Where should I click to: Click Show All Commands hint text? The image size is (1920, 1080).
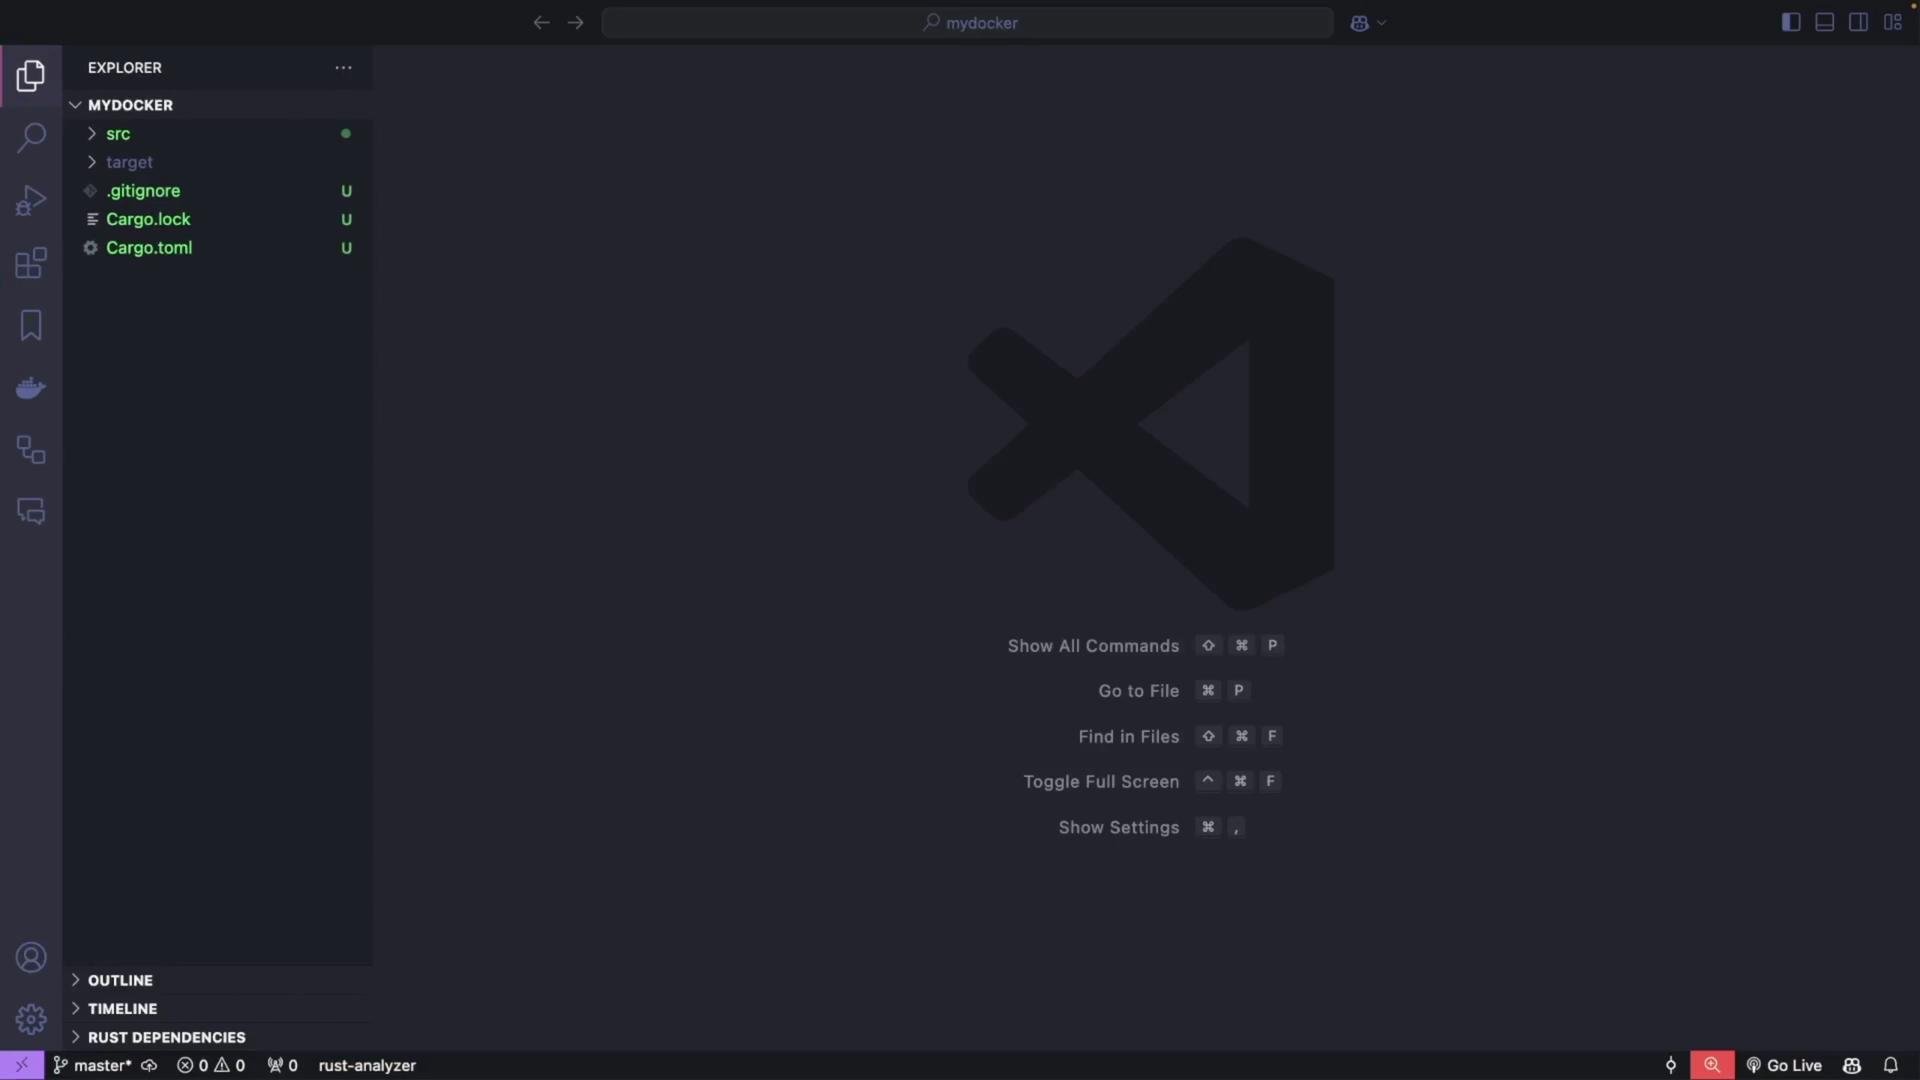(1093, 646)
